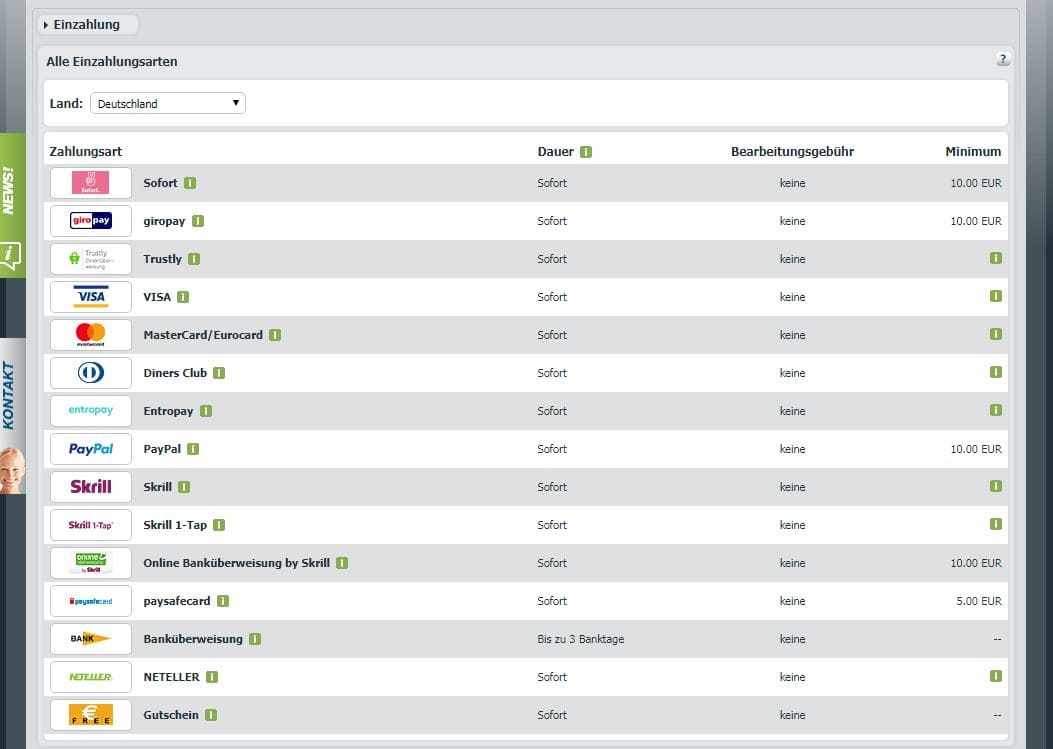Show minimum info icon in Skrill row

(996, 486)
